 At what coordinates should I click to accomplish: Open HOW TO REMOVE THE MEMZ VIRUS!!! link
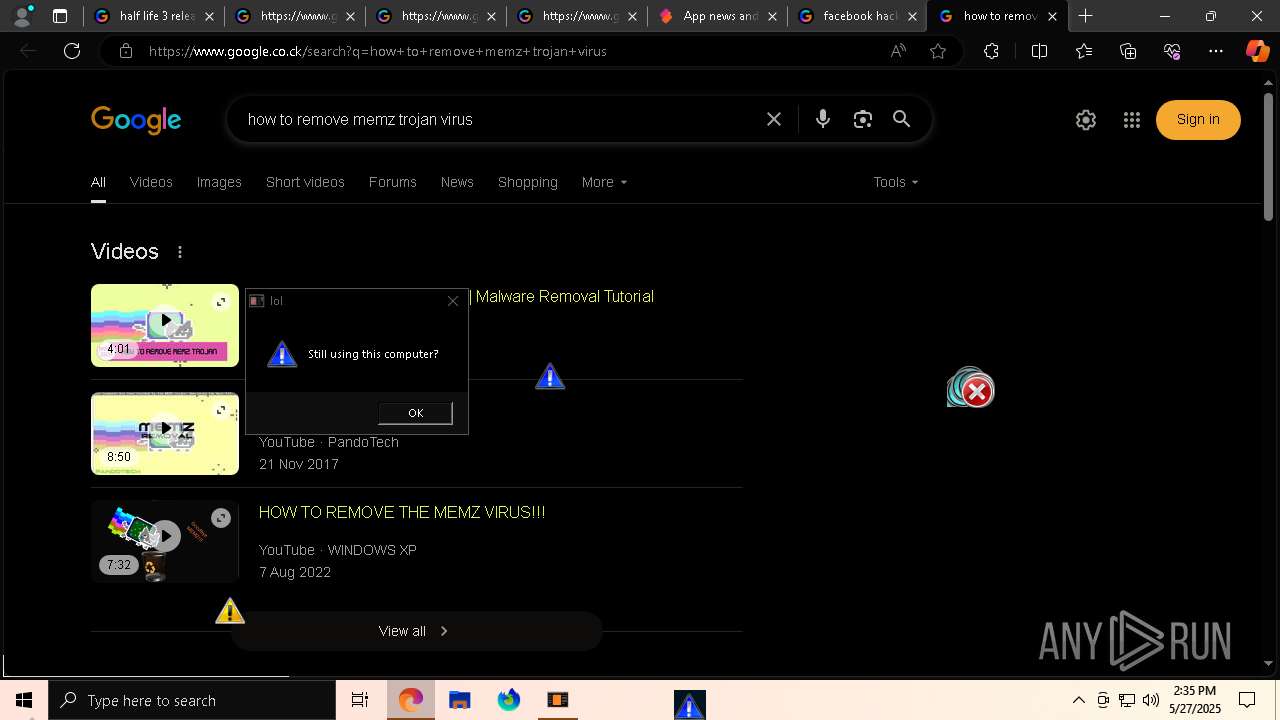[x=402, y=512]
